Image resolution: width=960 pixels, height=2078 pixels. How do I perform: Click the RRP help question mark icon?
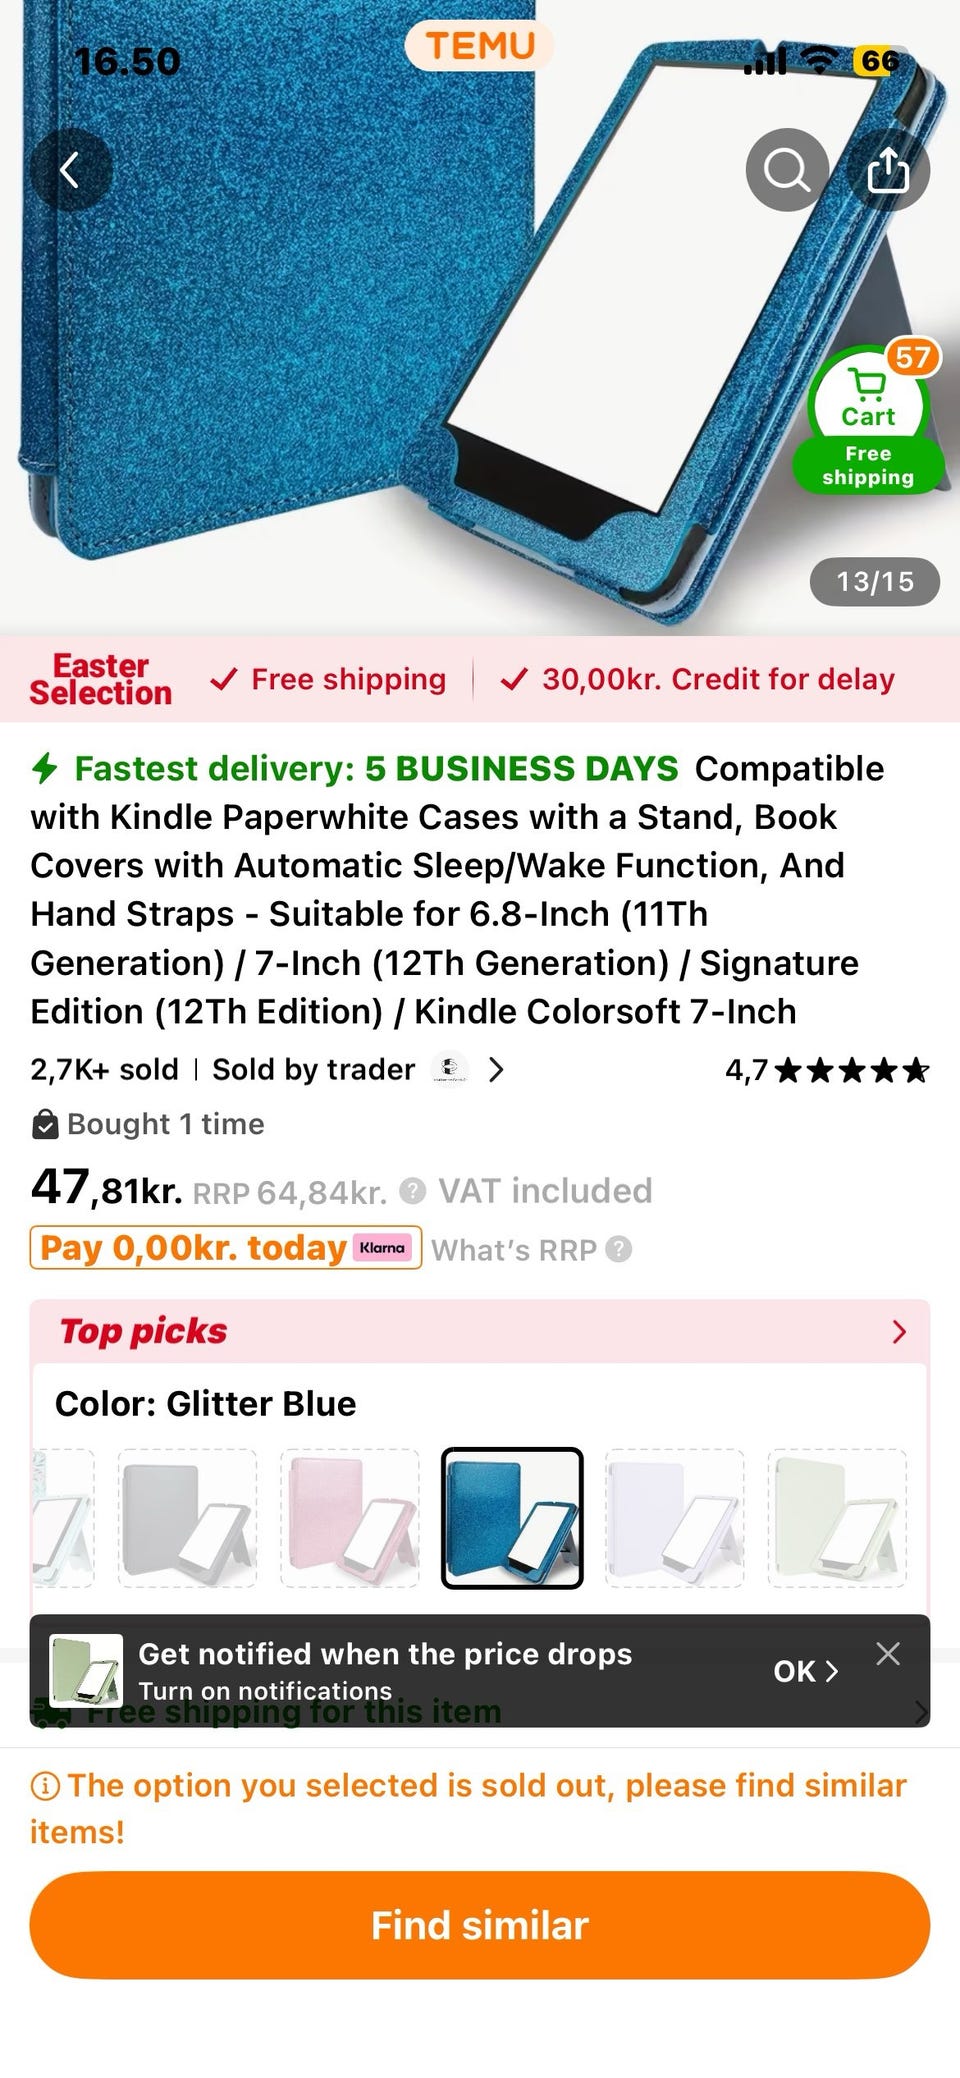coord(413,1191)
